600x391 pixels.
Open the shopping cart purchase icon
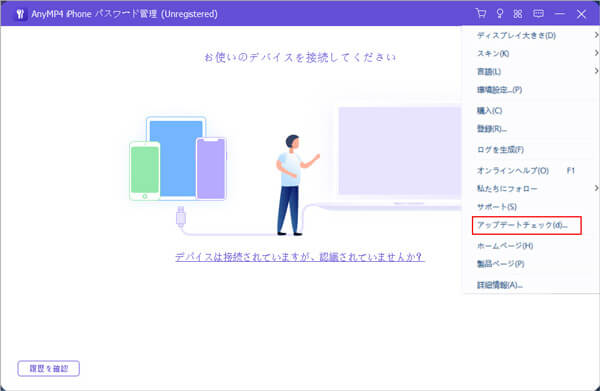click(481, 14)
